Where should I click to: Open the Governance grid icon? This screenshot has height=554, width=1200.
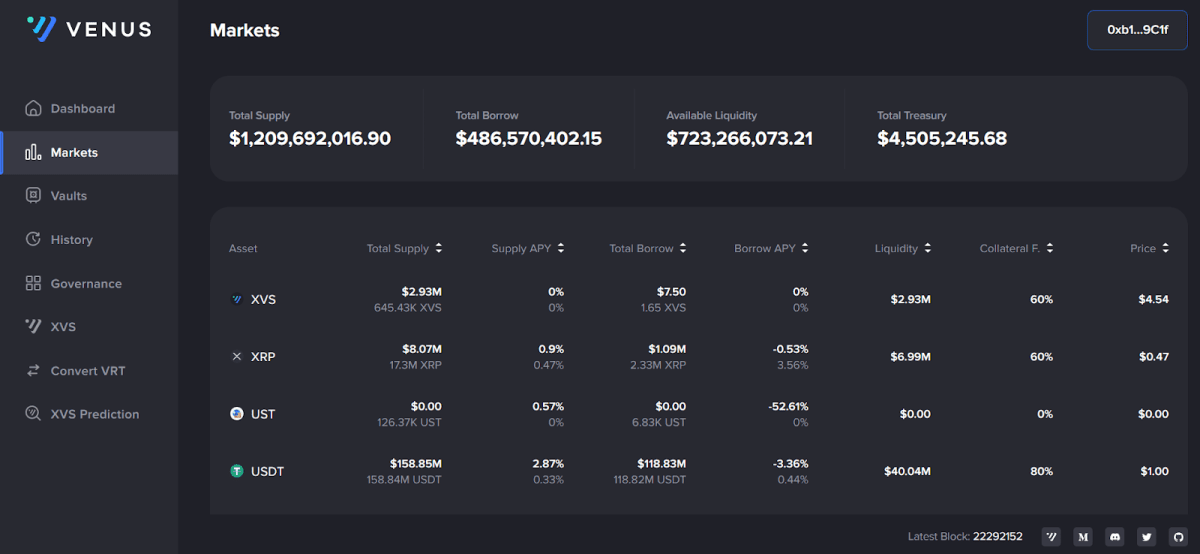(x=33, y=283)
